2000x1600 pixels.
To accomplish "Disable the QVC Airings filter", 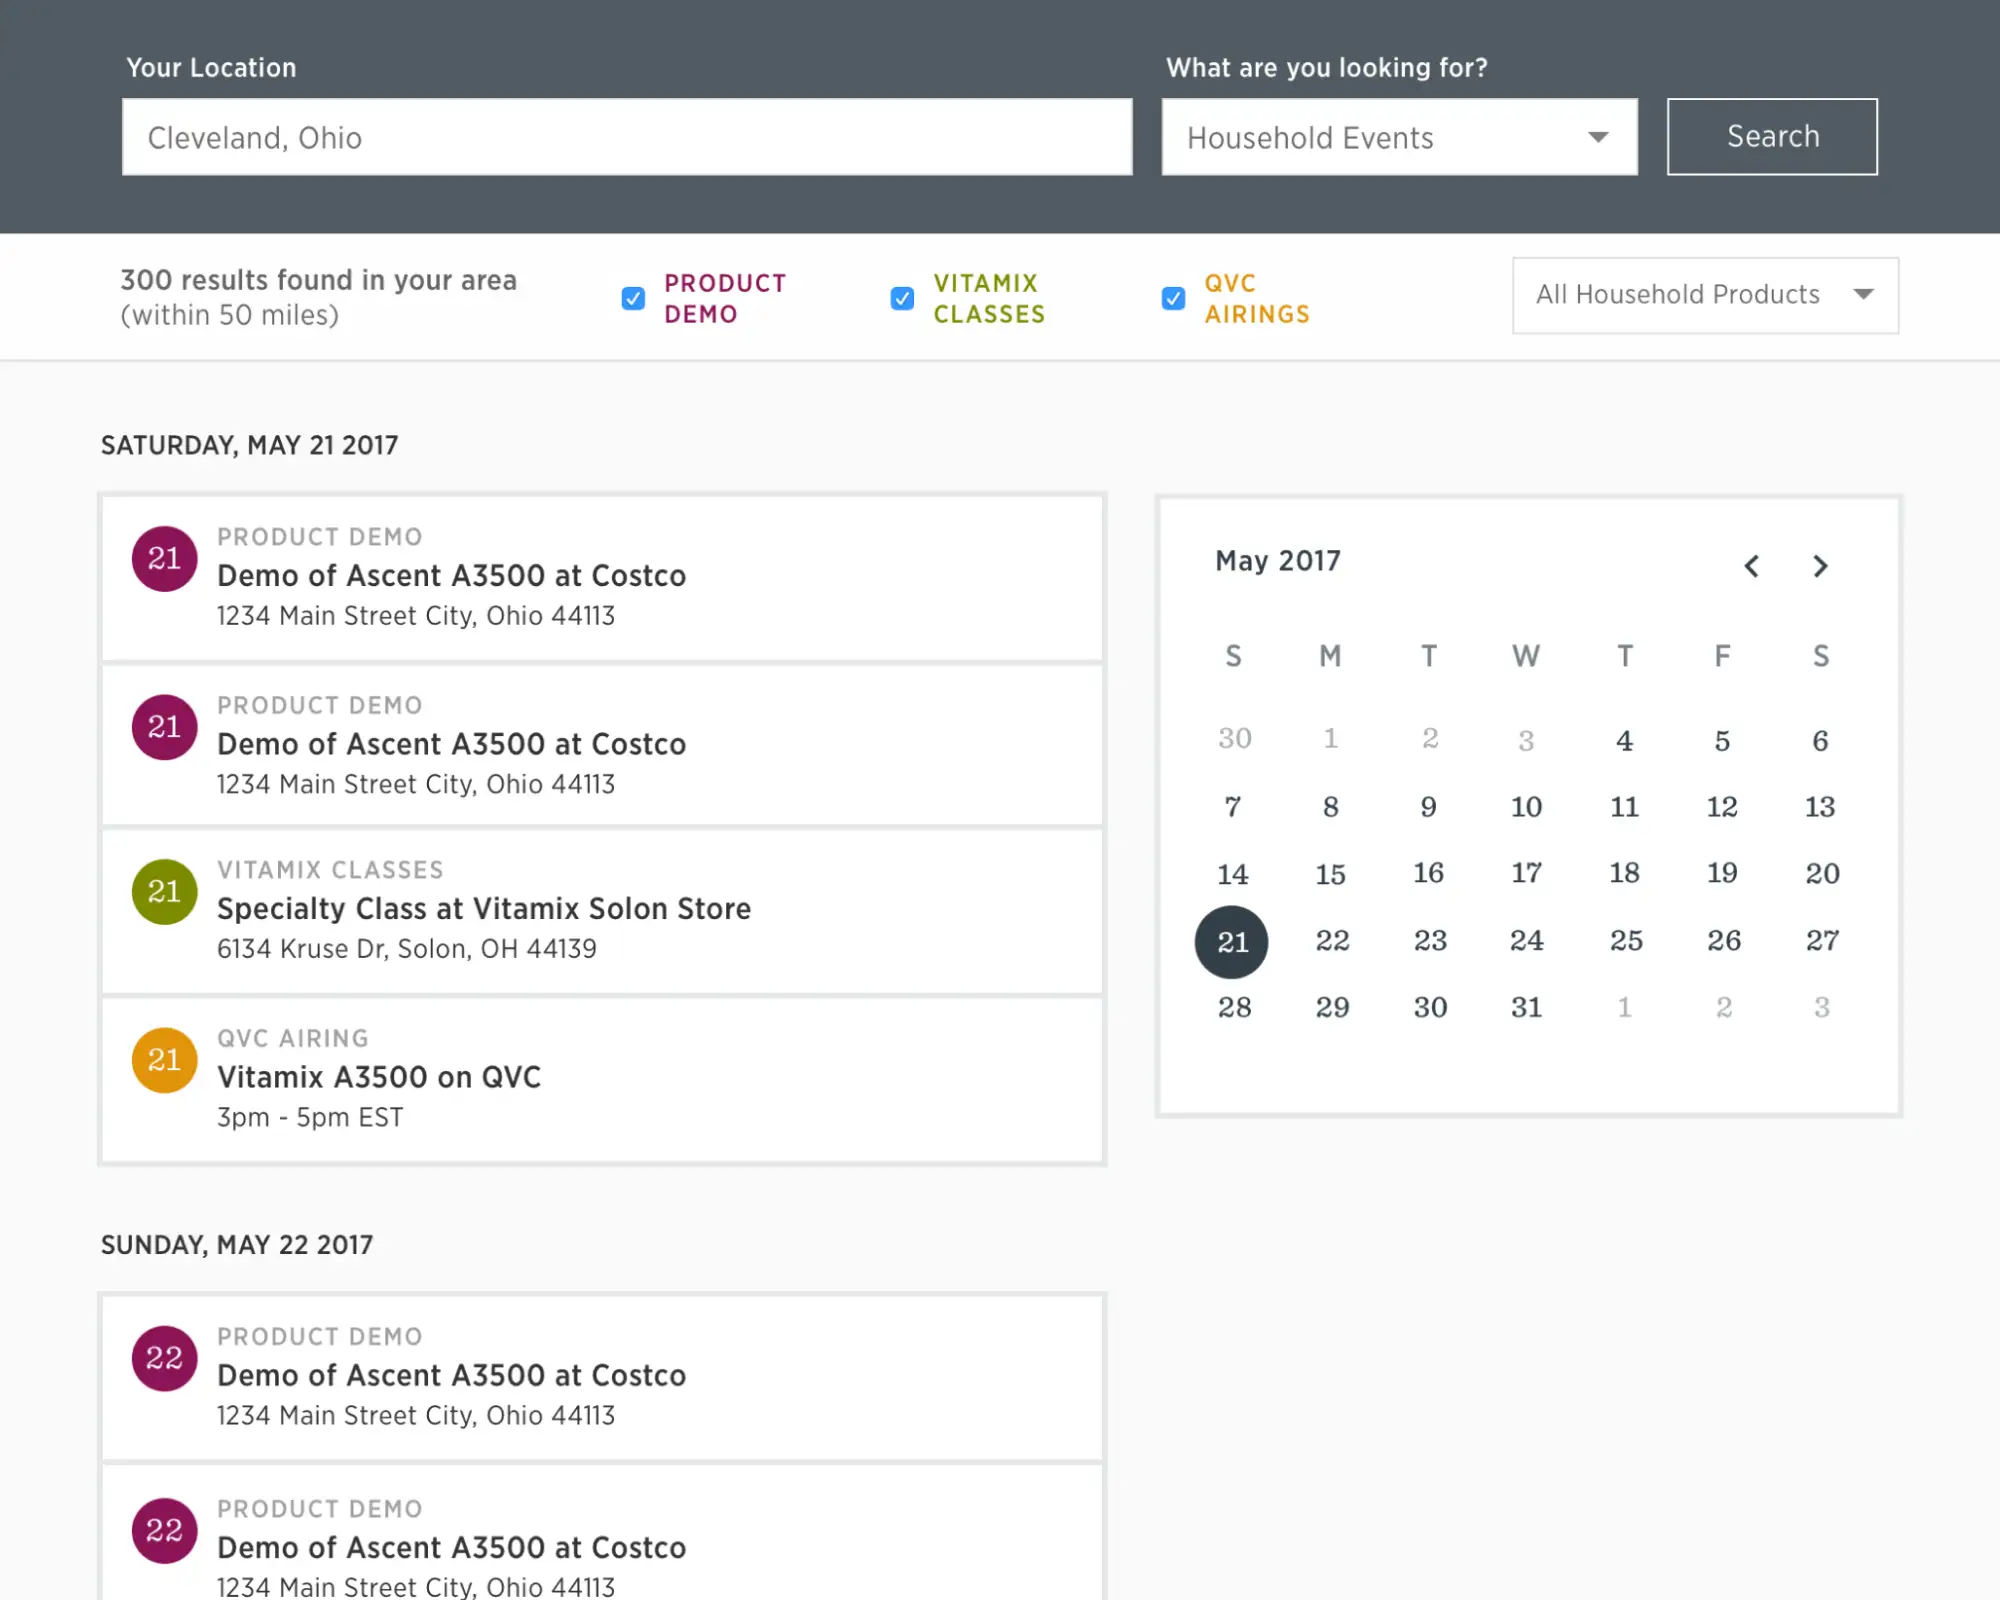I will click(1173, 298).
